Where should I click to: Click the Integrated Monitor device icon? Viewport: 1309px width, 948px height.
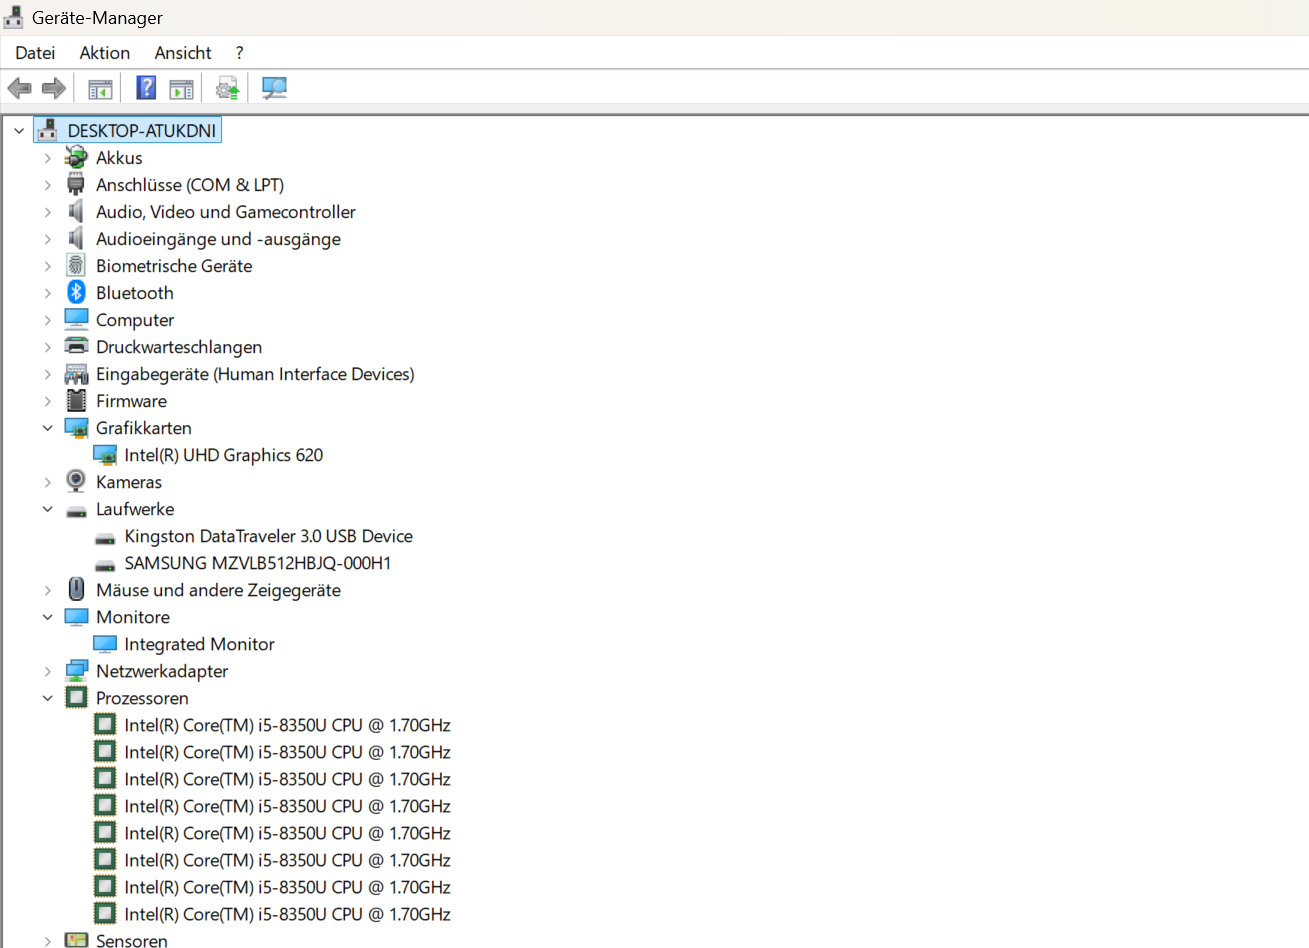pos(105,643)
